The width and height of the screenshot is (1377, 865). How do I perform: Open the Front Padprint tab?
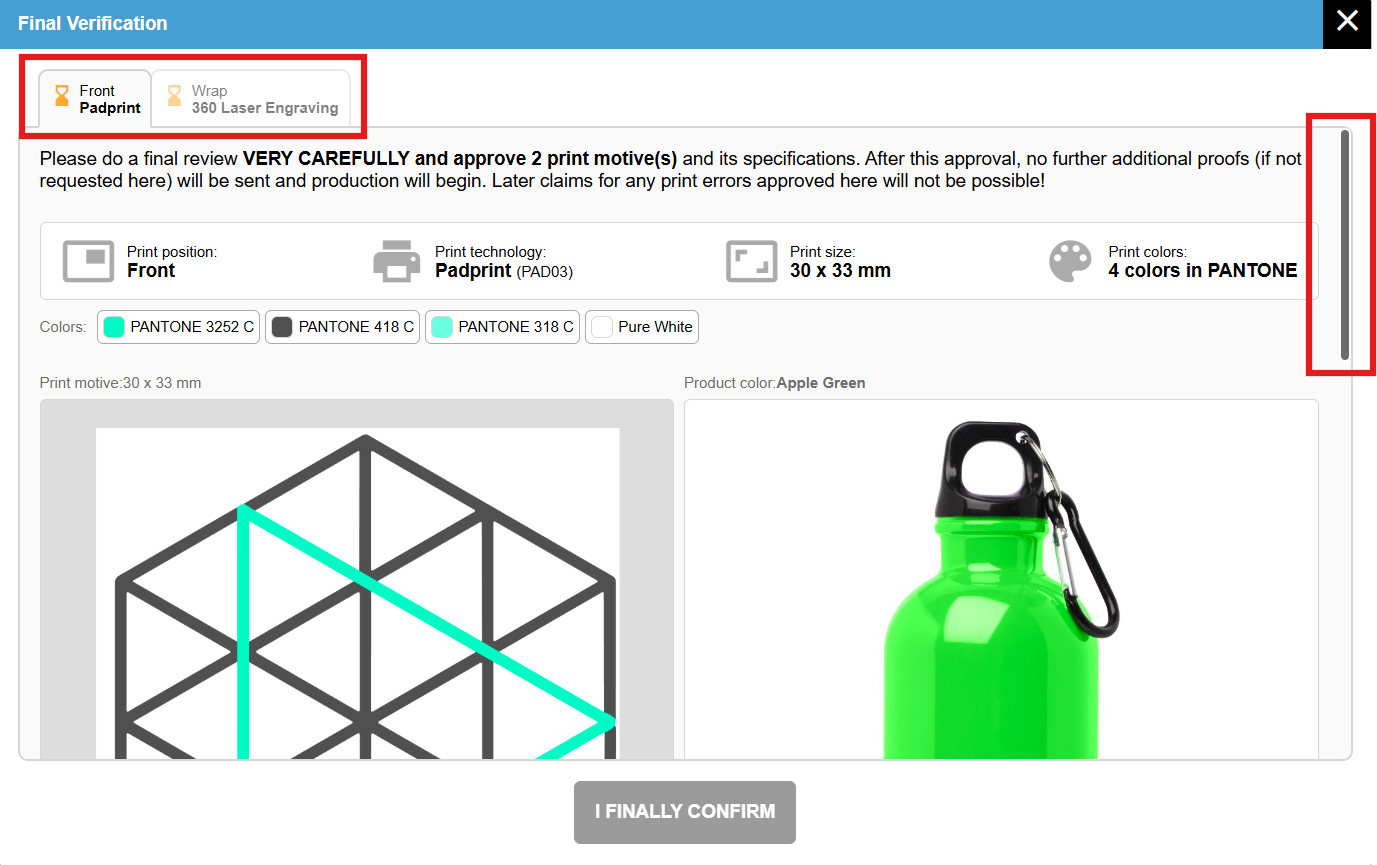coord(95,99)
